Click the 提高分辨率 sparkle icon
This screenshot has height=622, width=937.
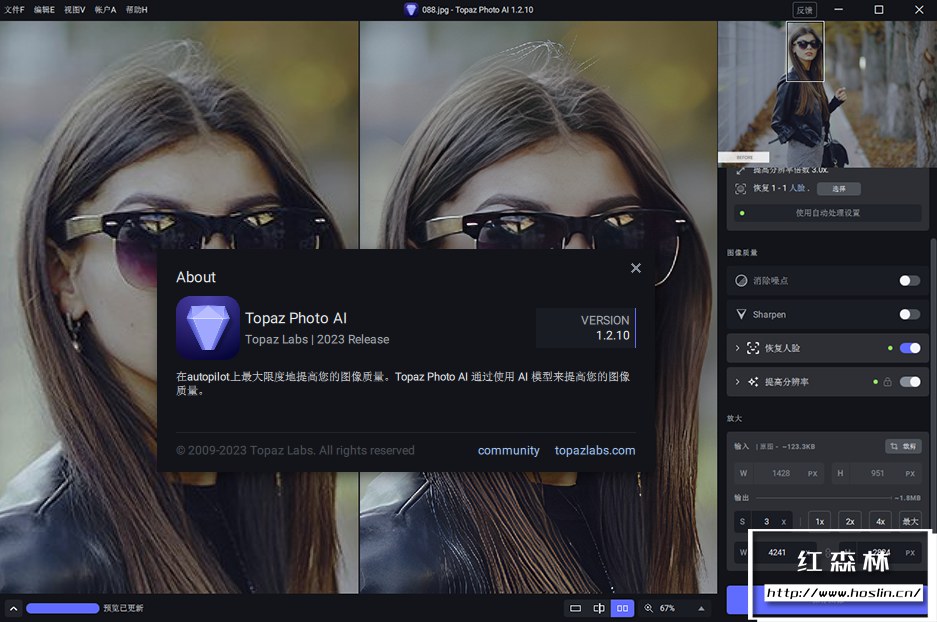point(753,382)
